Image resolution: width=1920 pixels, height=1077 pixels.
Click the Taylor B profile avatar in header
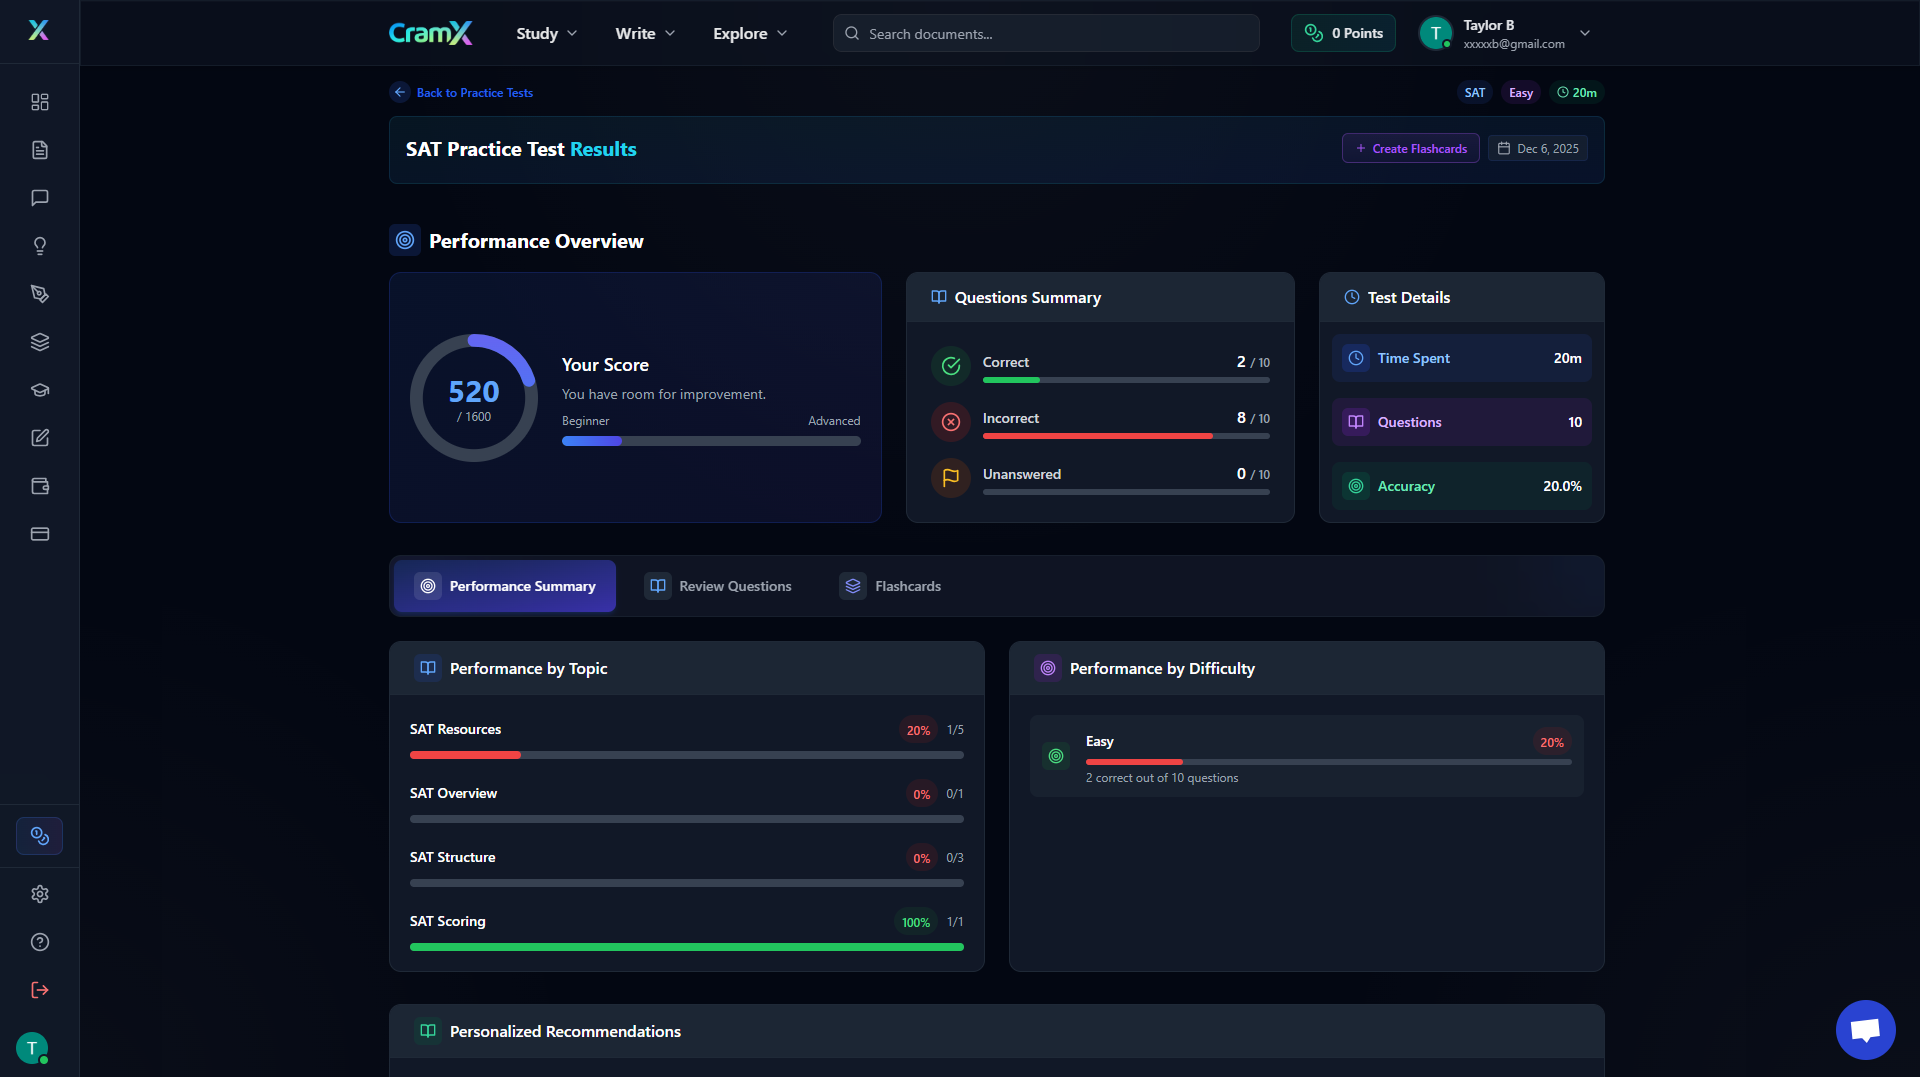click(1436, 33)
